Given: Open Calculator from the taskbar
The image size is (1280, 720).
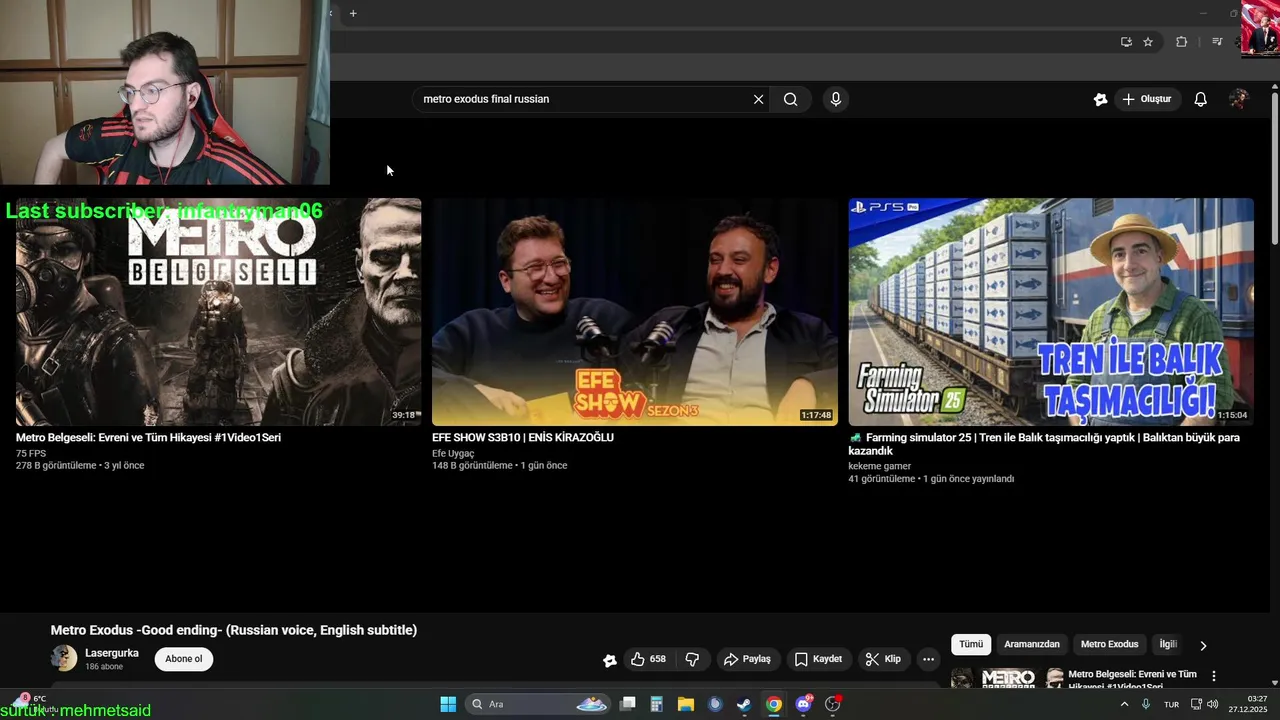Looking at the screenshot, I should pyautogui.click(x=657, y=704).
